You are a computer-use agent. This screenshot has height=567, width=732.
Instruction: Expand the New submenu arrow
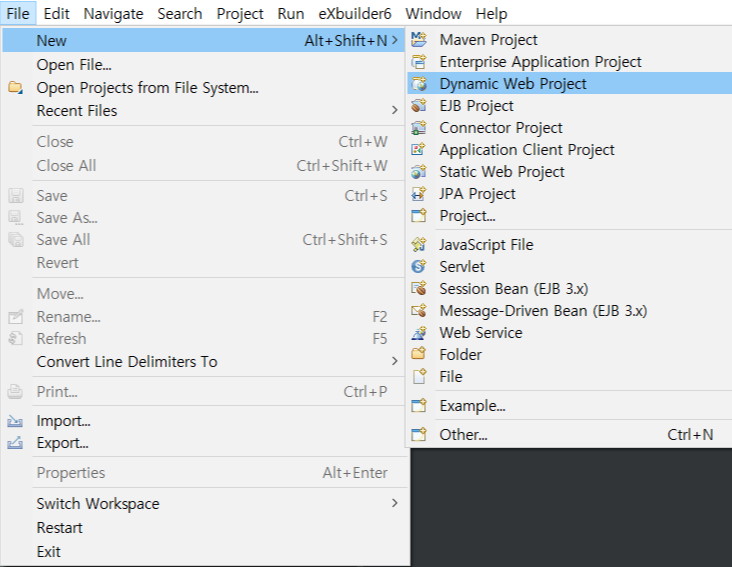coord(395,40)
